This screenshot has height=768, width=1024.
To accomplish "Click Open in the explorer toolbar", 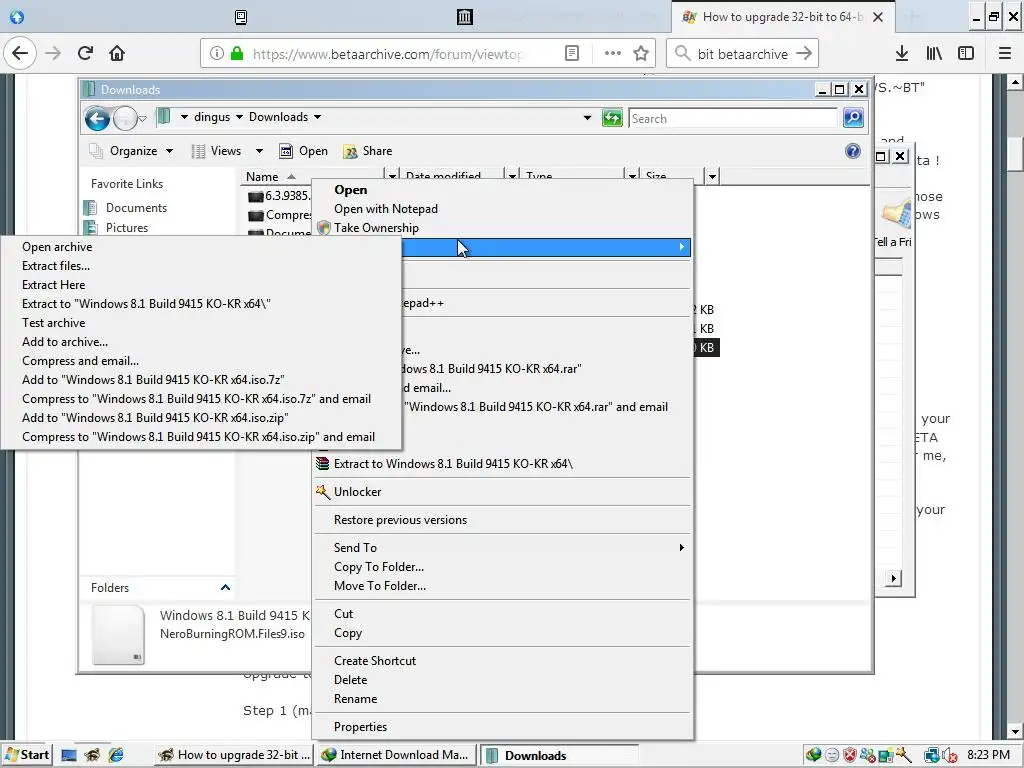I will point(304,152).
